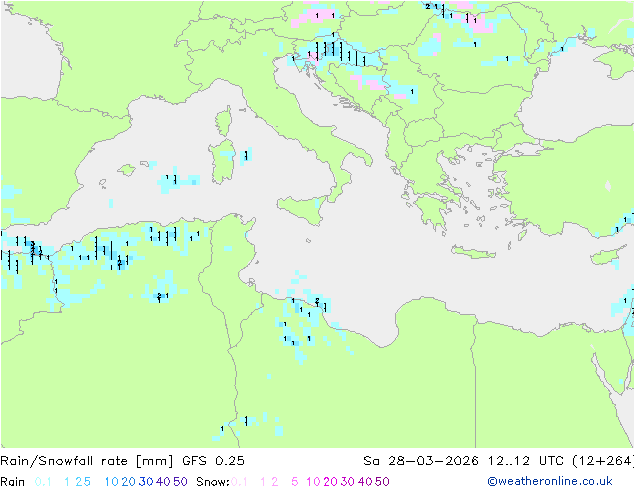Select the Snow legend value 10

[313, 482]
